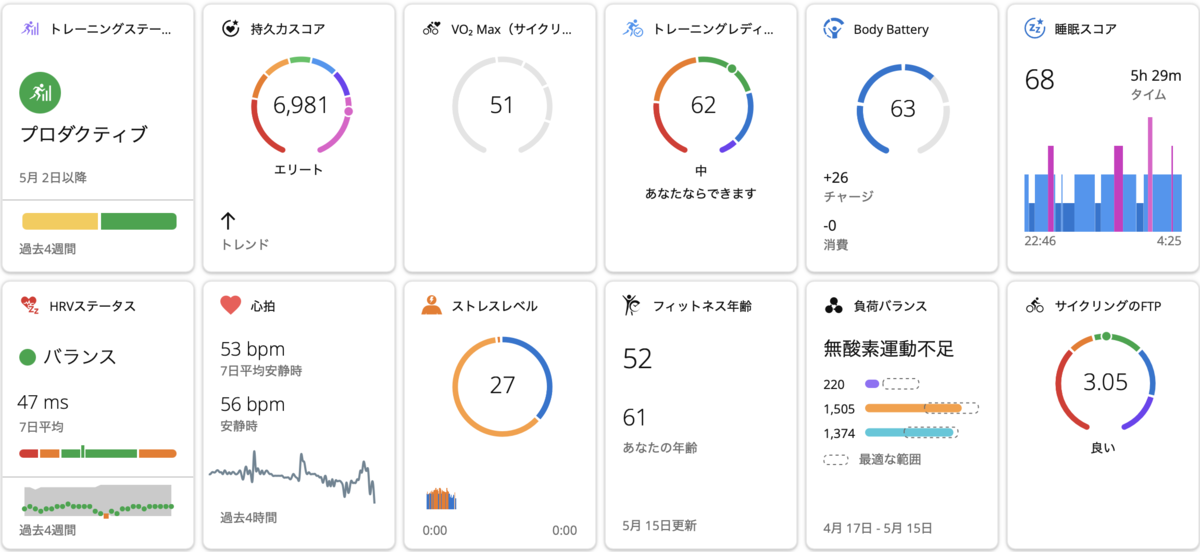Select the Body Battery gauge value 63
The image size is (1200, 552).
tap(903, 109)
